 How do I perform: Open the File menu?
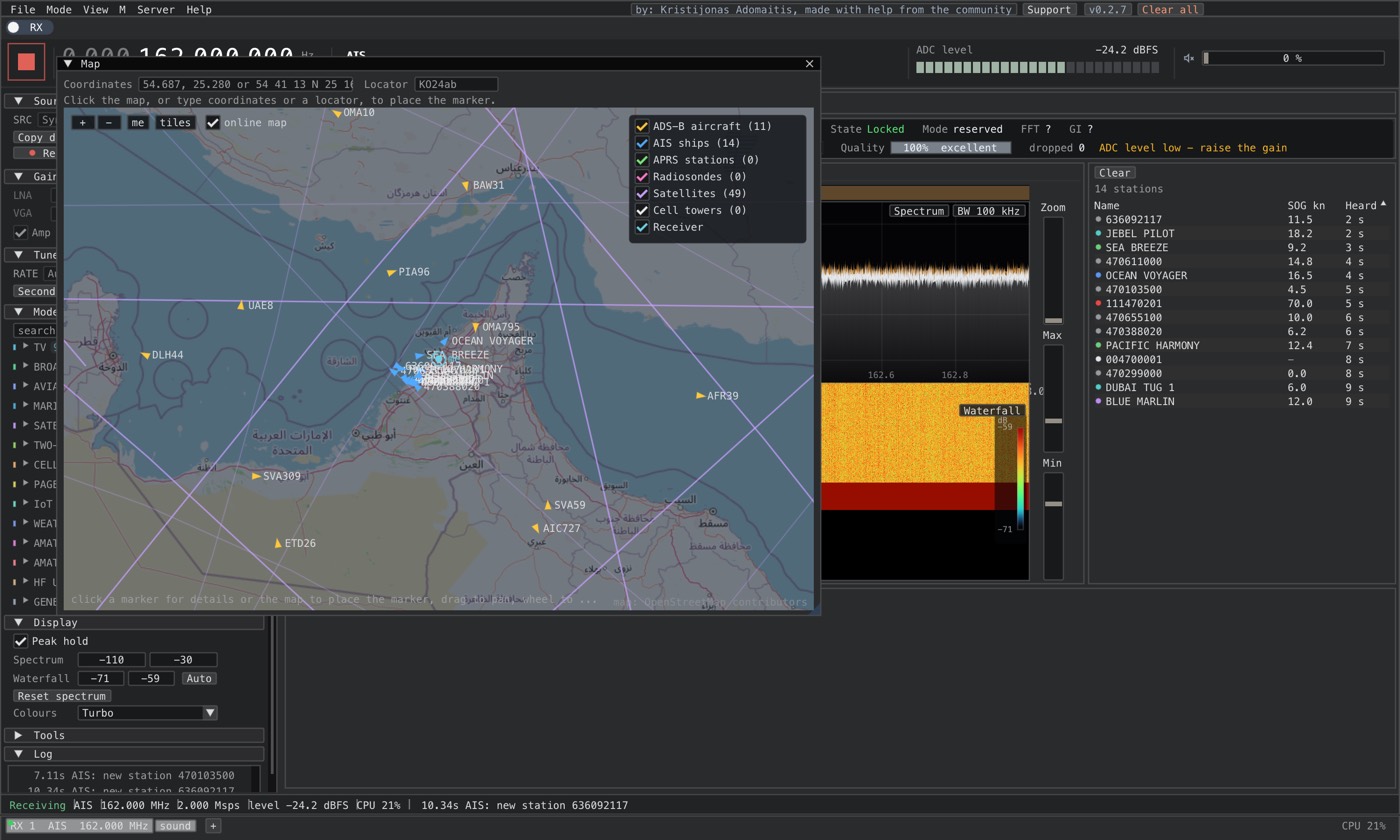(22, 9)
